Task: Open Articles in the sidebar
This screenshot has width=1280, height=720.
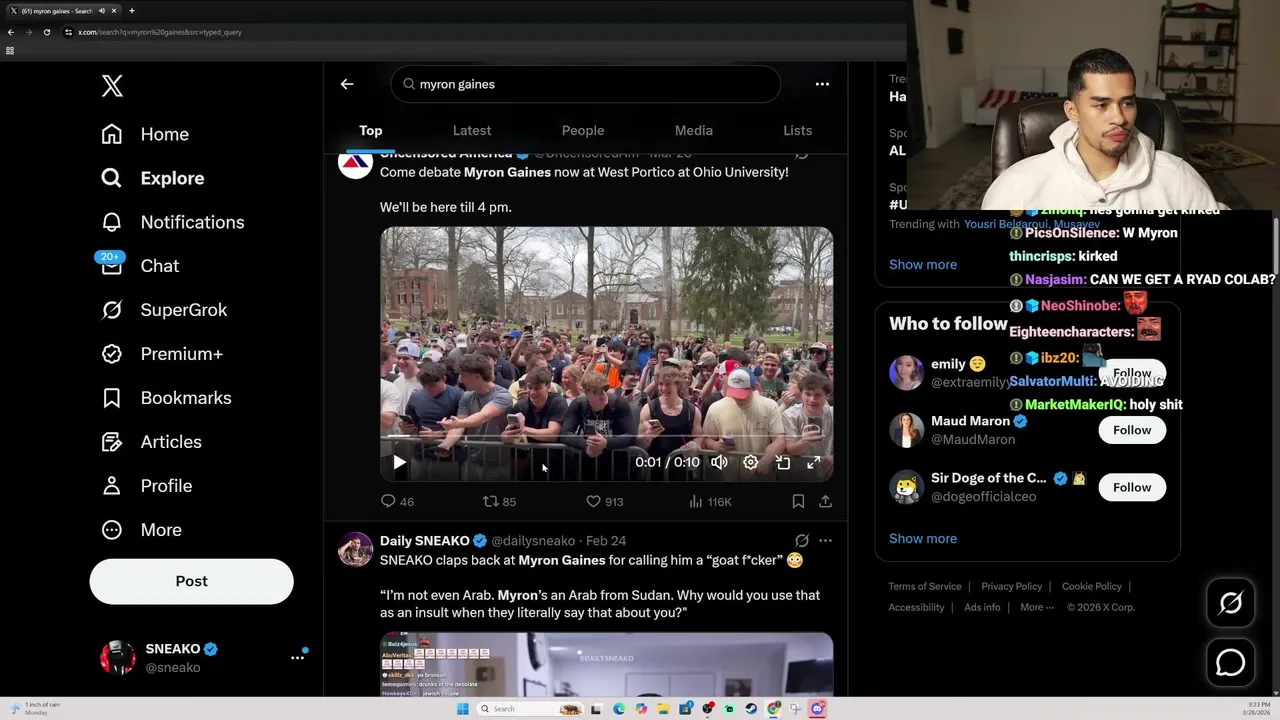Action: point(152,442)
